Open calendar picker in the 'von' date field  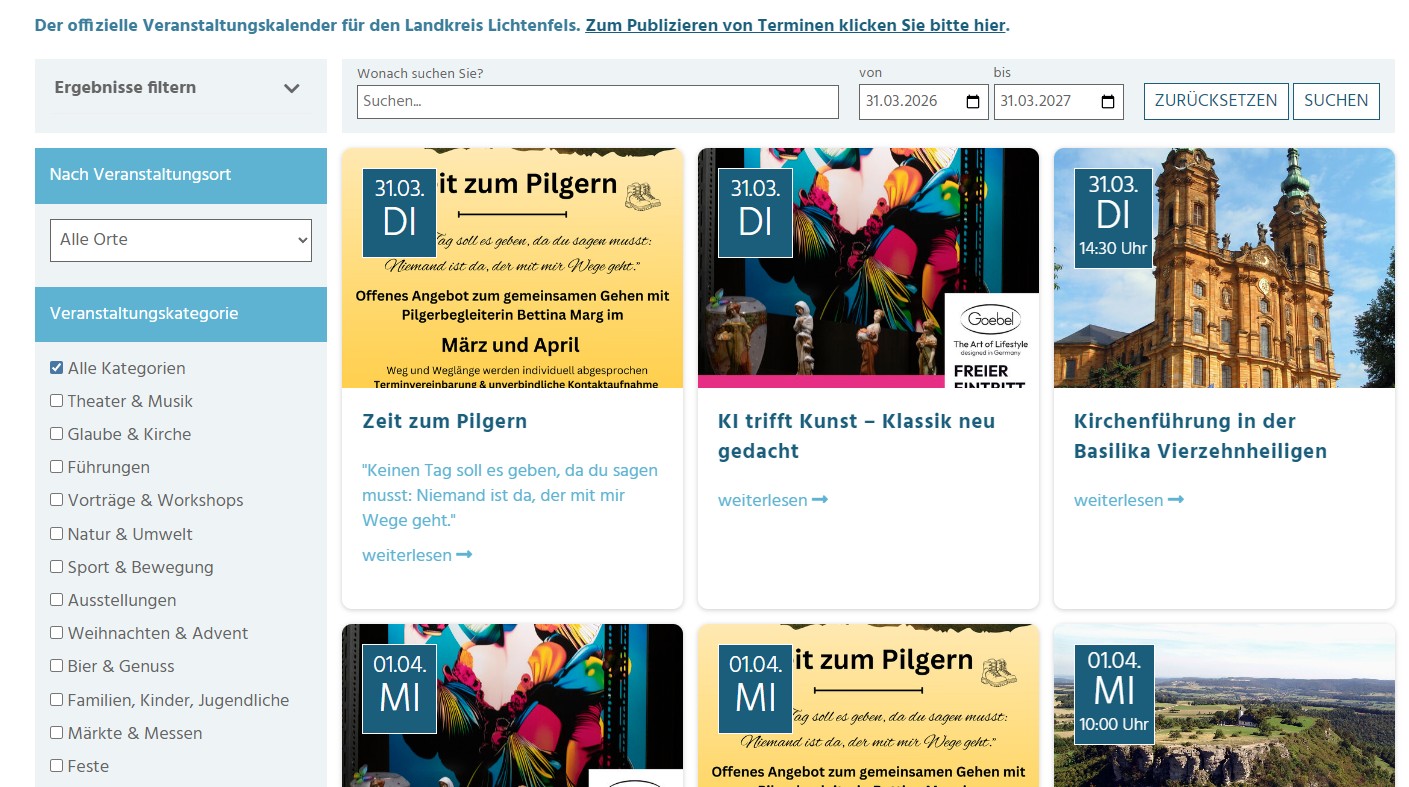pyautogui.click(x=972, y=102)
